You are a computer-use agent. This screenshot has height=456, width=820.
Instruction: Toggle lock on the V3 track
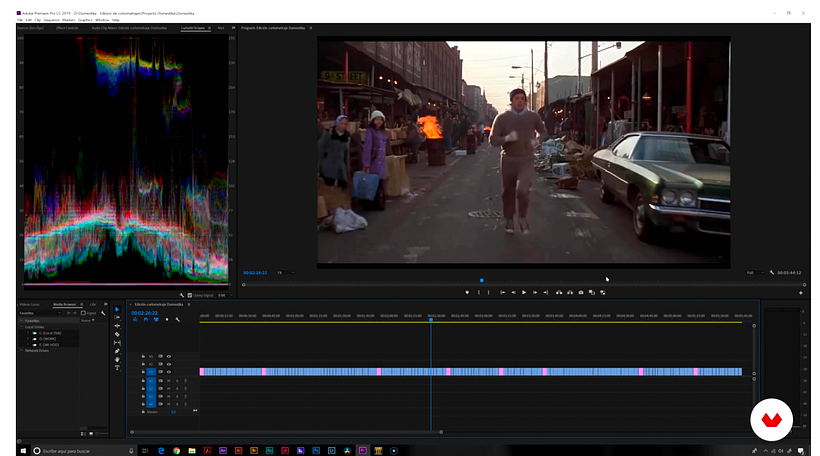[143, 356]
